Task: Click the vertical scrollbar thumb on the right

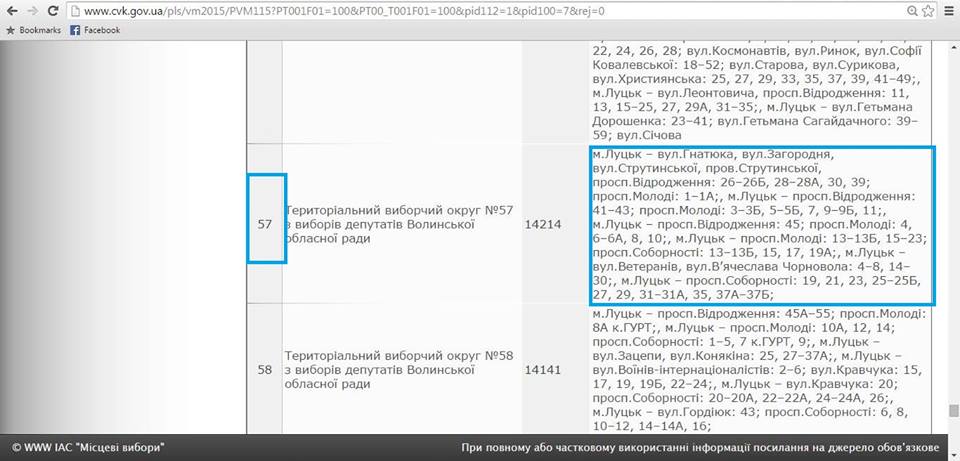Action: (952, 411)
